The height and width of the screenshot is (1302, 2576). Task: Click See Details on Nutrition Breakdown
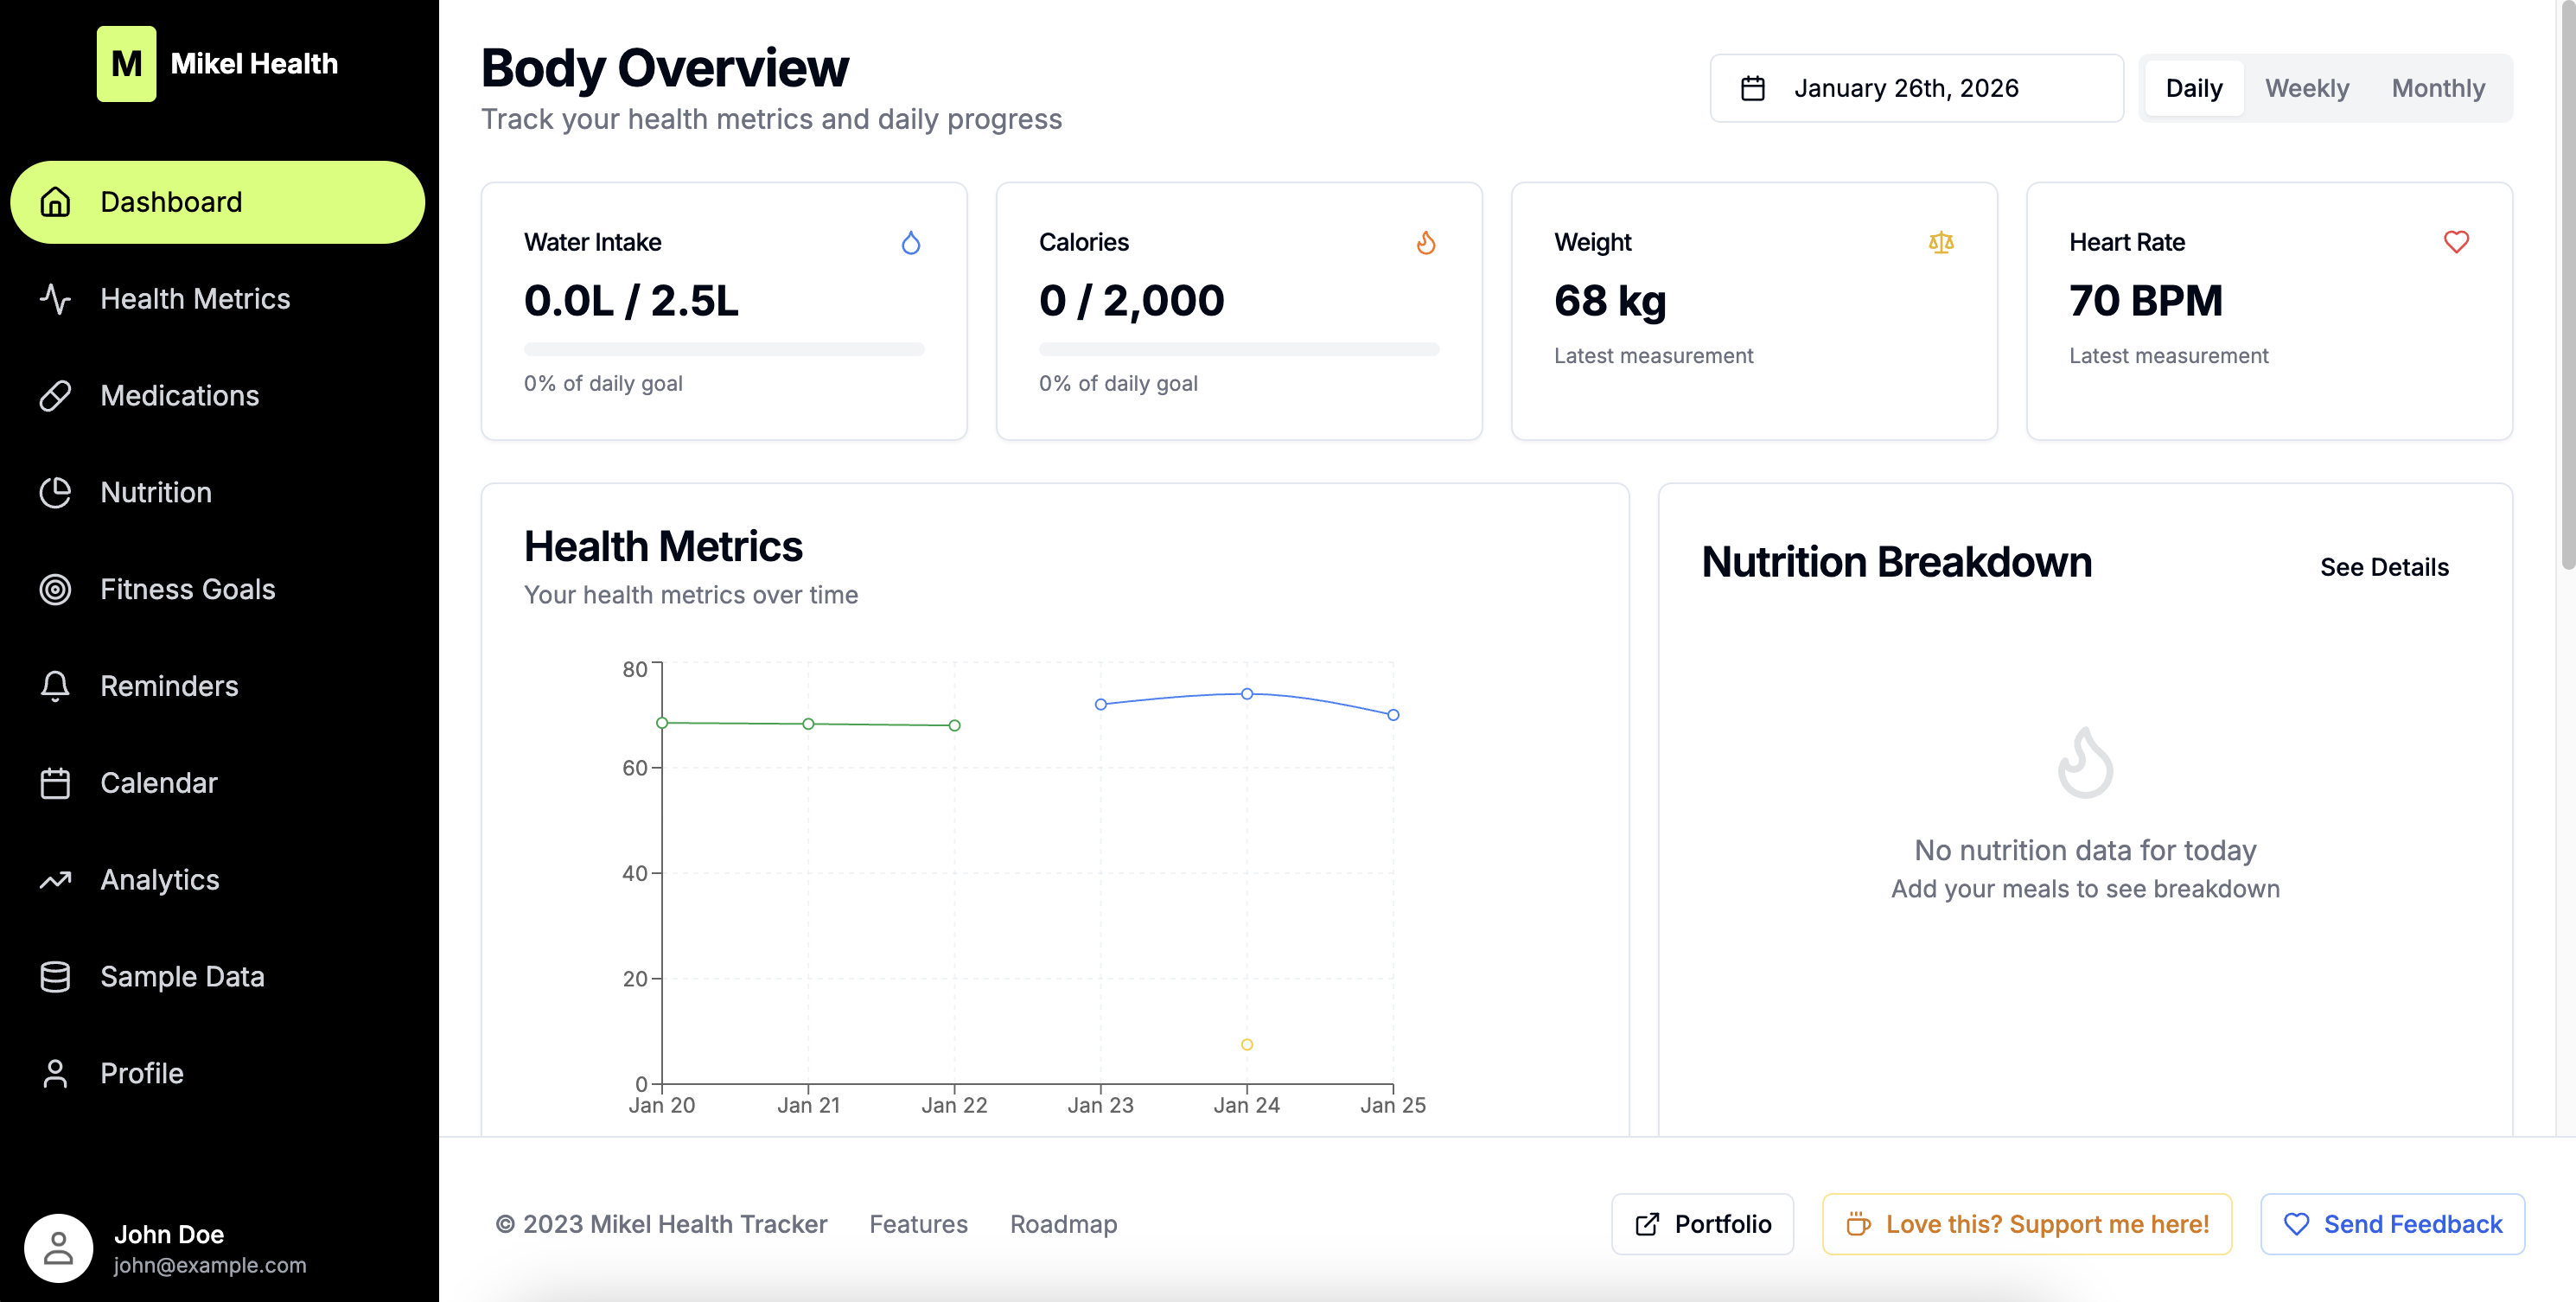2385,567
